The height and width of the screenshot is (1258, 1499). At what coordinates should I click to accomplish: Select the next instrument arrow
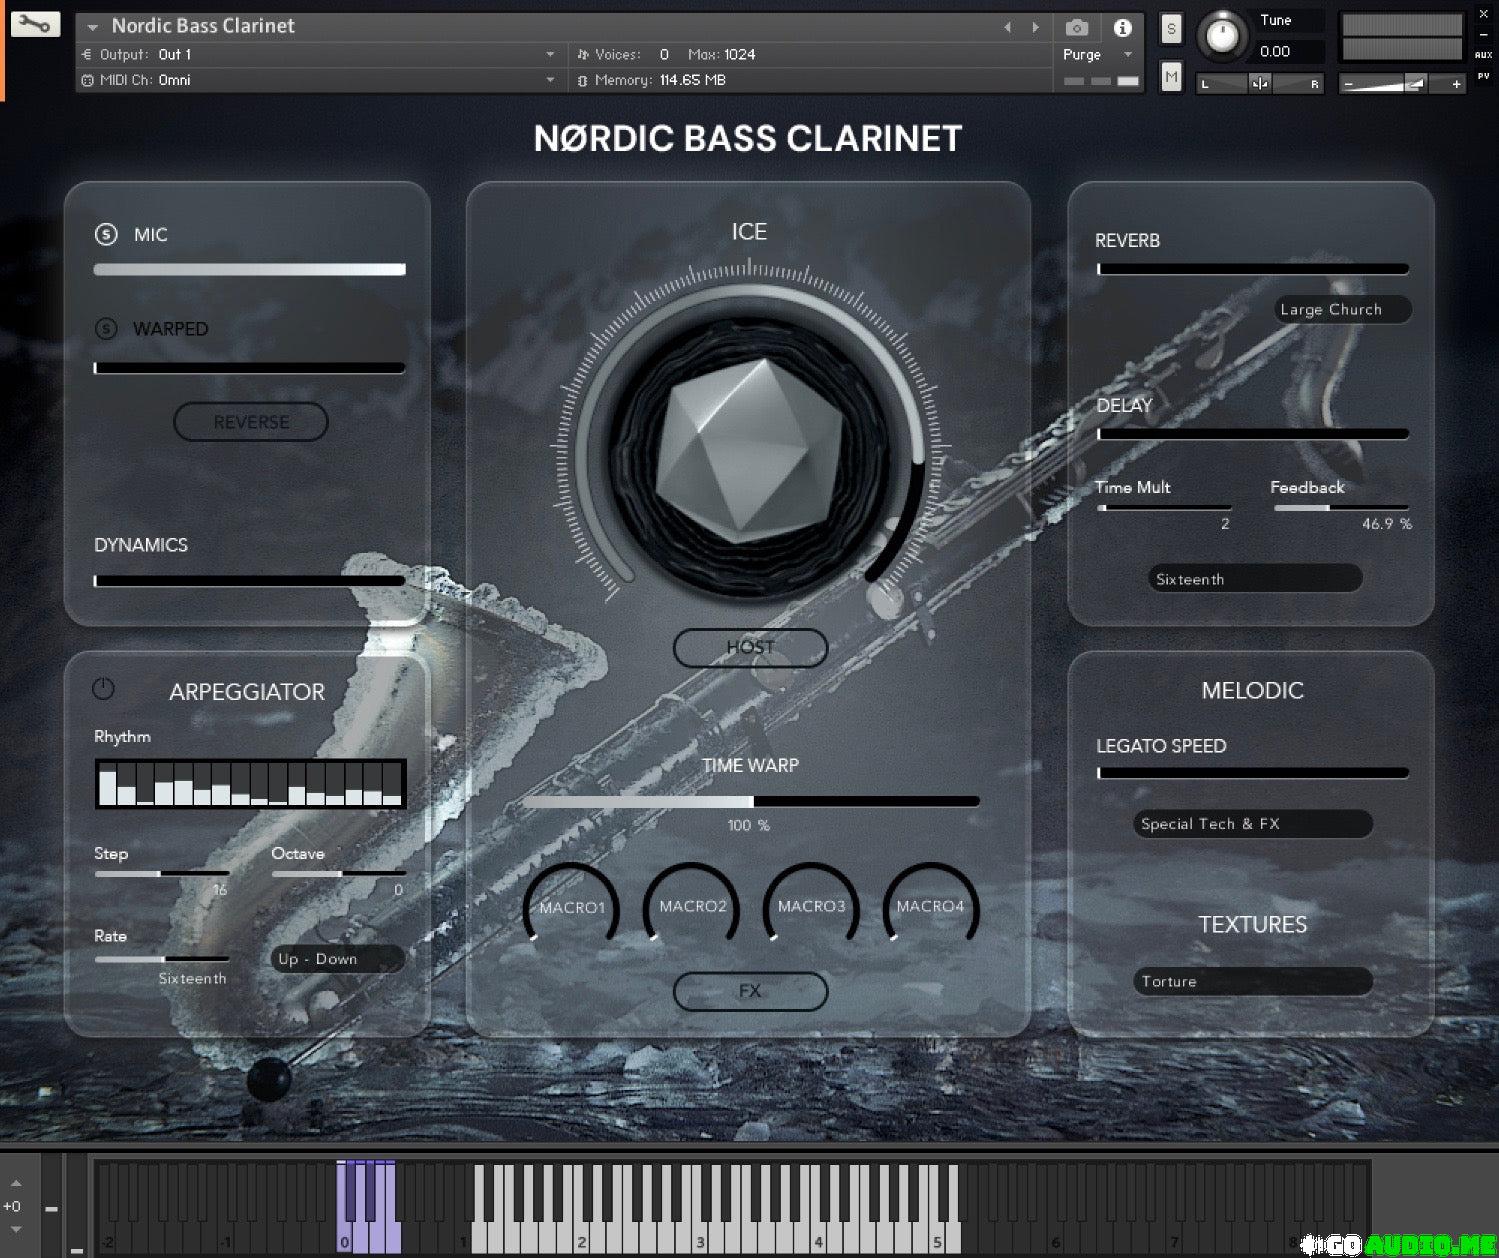[x=1036, y=27]
